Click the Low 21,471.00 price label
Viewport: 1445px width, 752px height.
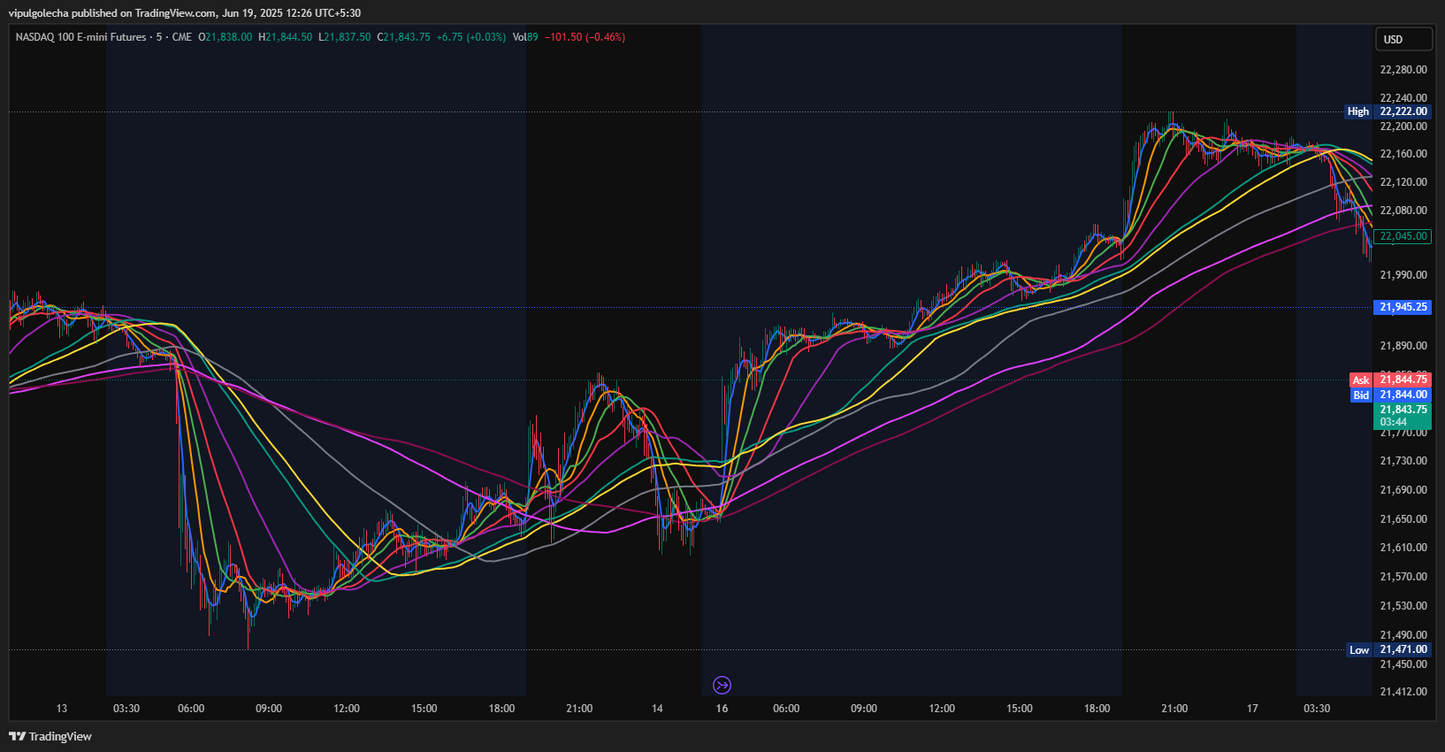tap(1388, 649)
